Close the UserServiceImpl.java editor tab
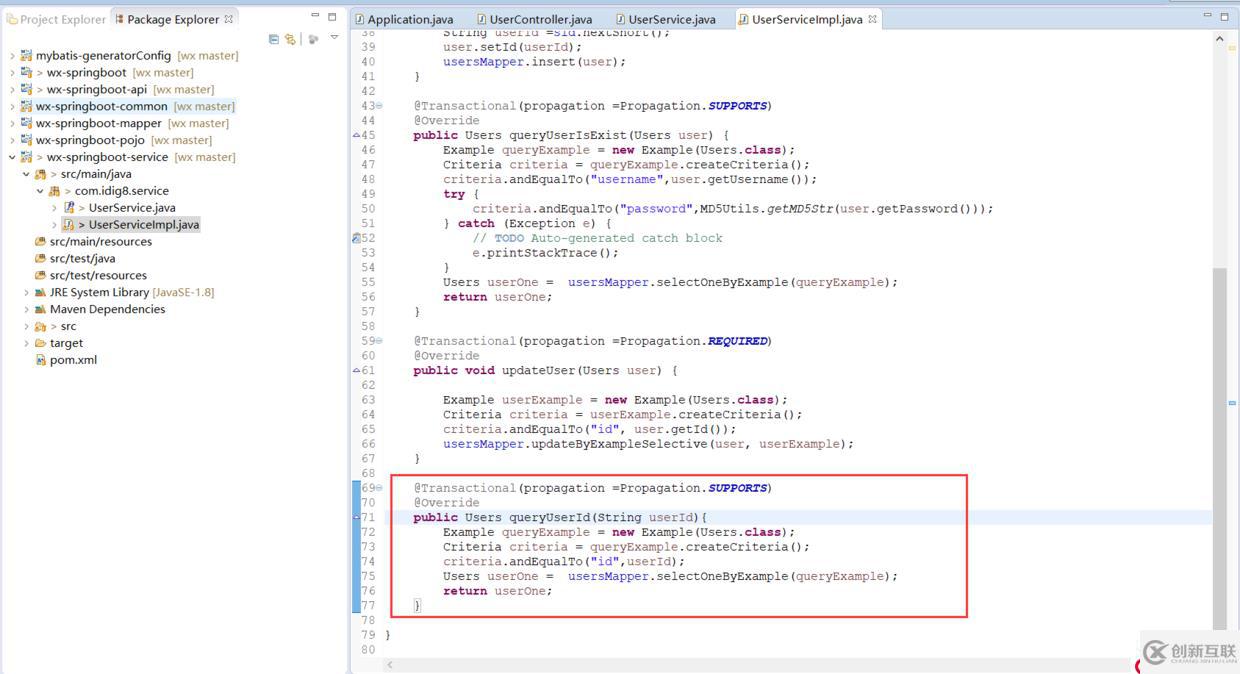The width and height of the screenshot is (1240, 674). 873,19
